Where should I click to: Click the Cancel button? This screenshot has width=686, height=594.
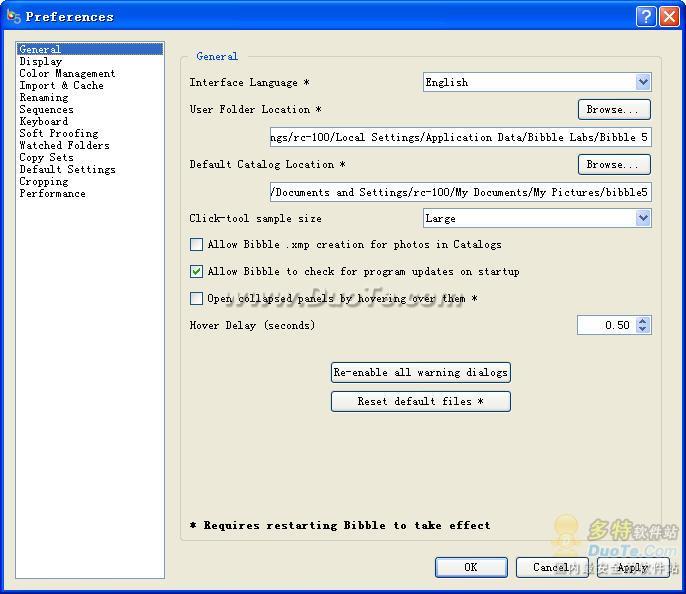(552, 567)
